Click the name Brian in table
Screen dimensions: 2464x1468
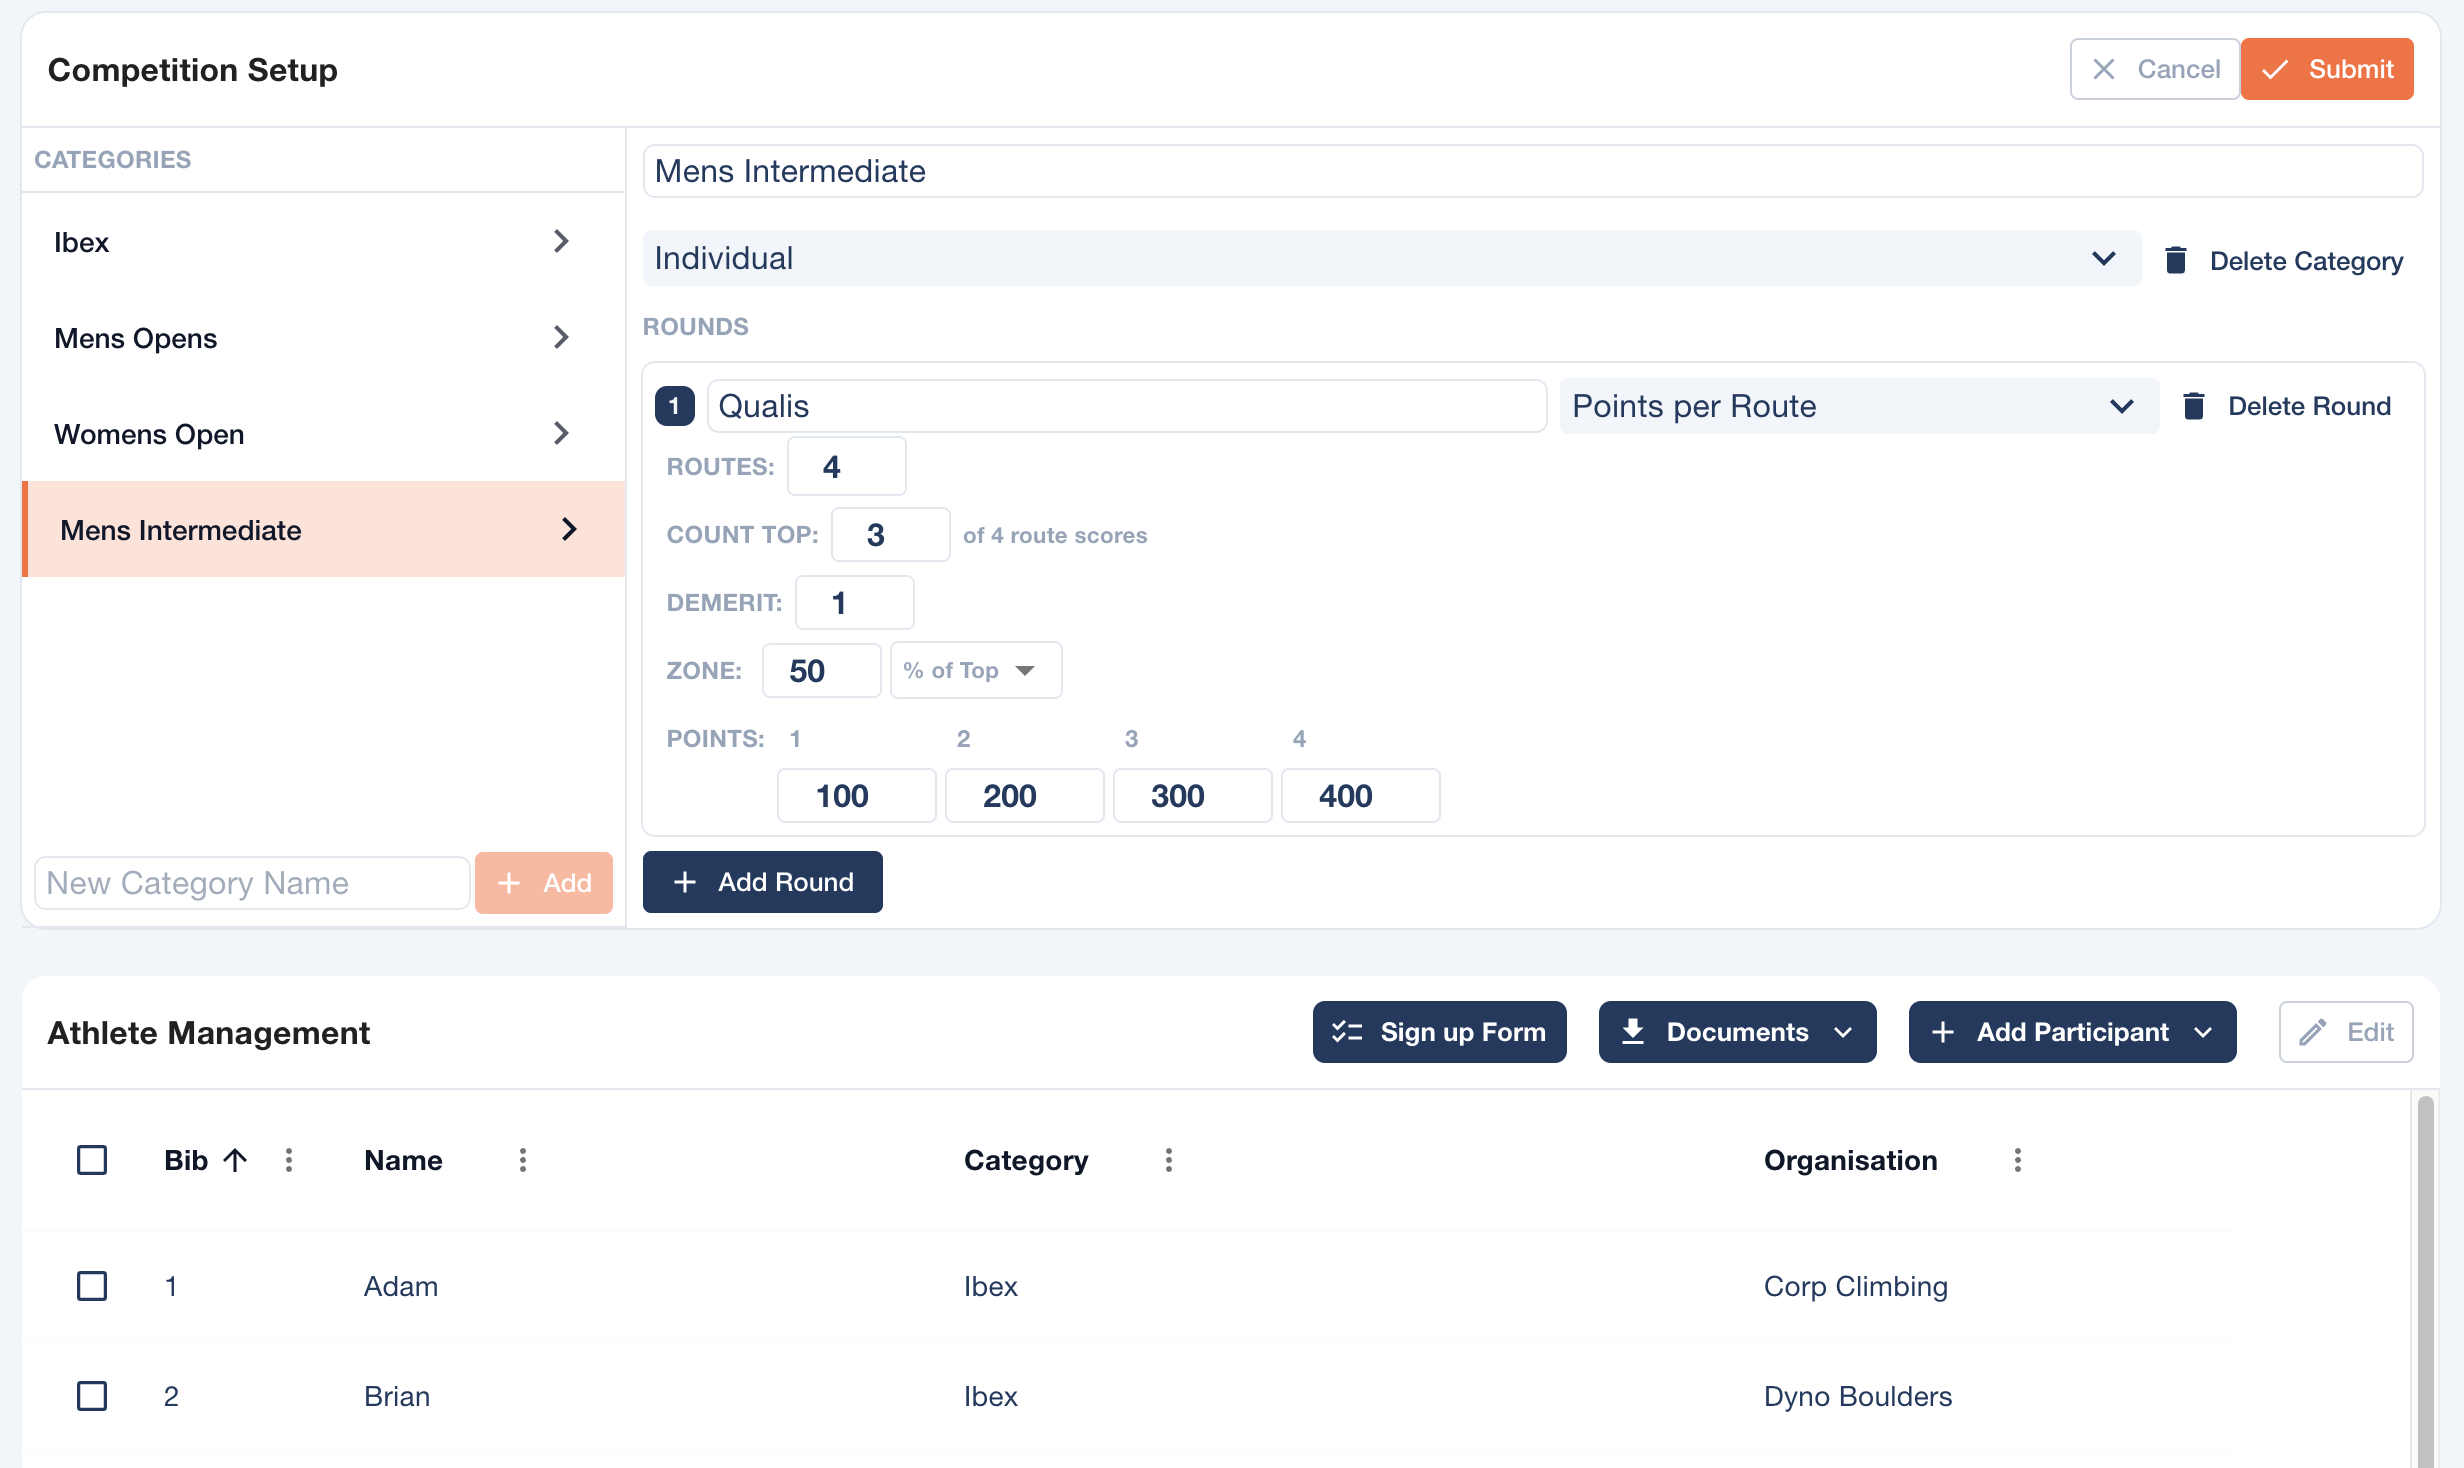pos(397,1396)
